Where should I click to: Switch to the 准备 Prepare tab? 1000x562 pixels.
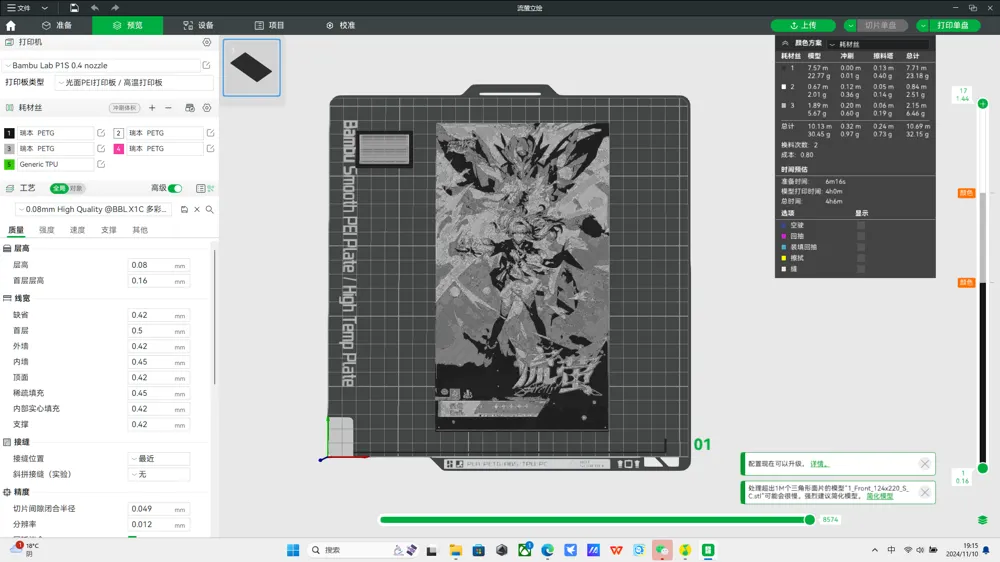pyautogui.click(x=57, y=26)
